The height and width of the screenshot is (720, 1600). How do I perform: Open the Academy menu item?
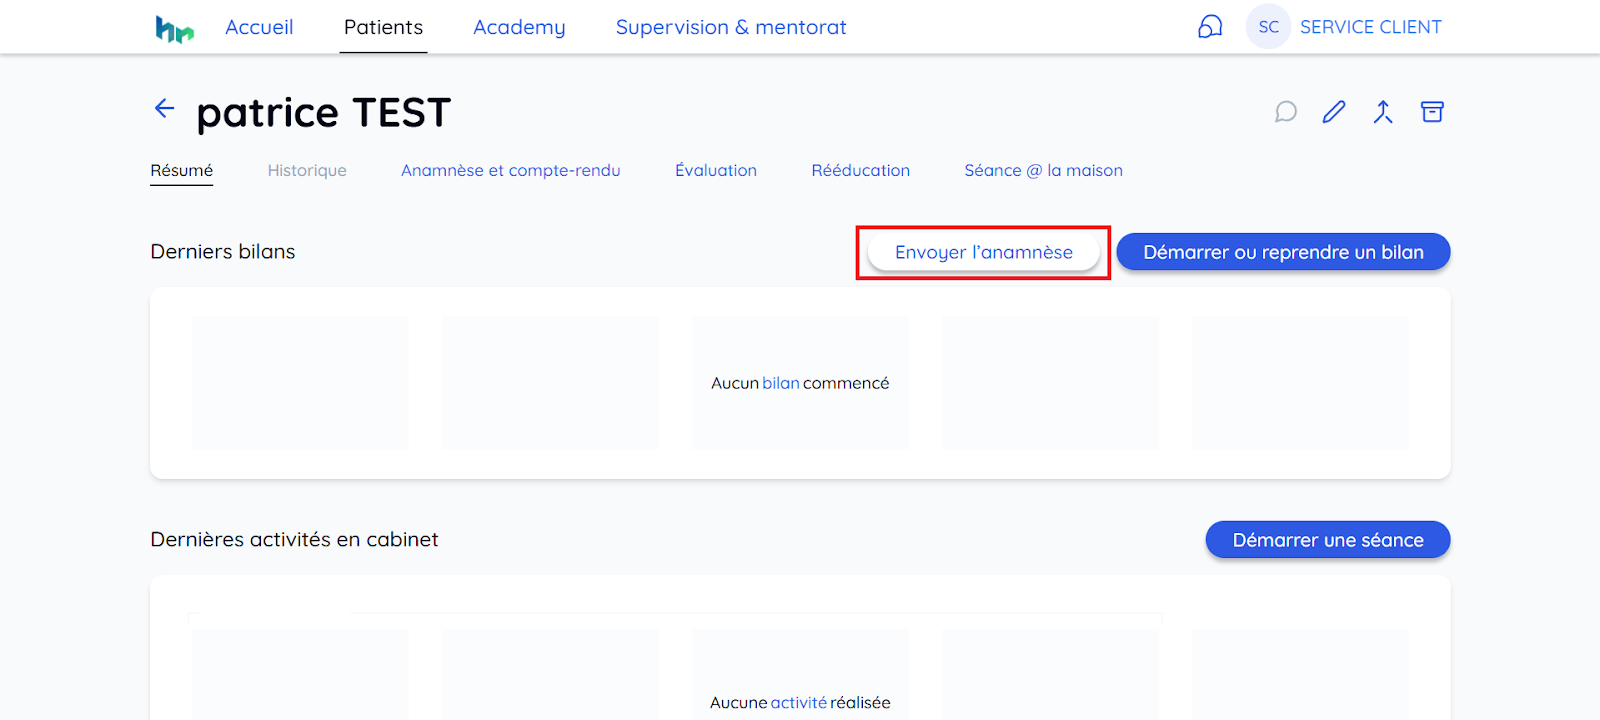tap(519, 27)
